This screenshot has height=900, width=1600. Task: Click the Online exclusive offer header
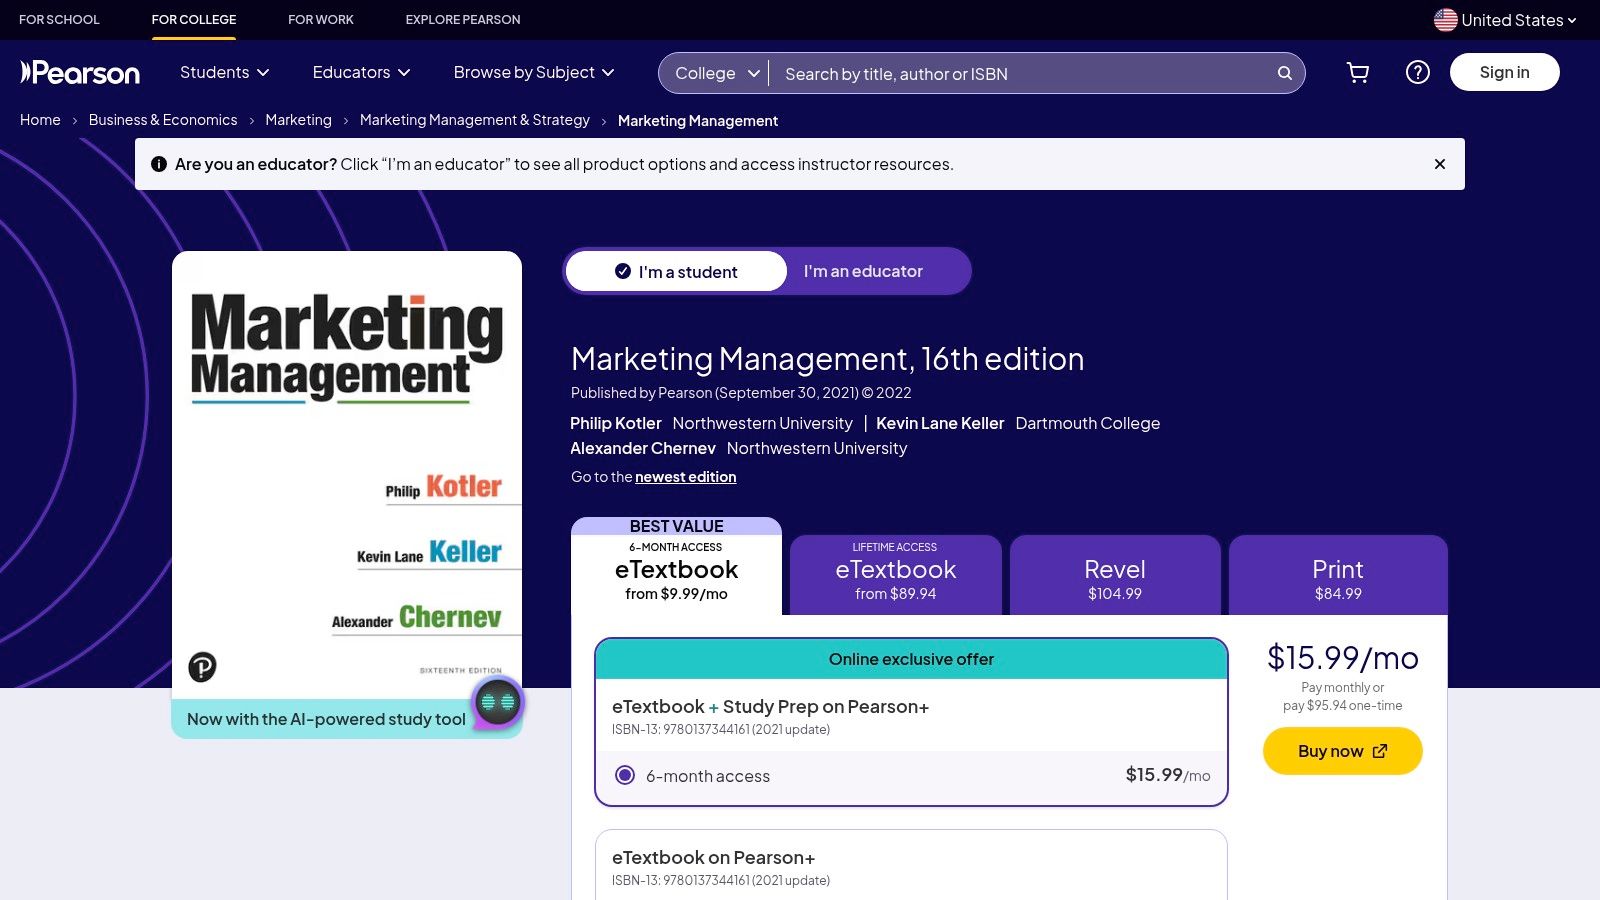911,659
